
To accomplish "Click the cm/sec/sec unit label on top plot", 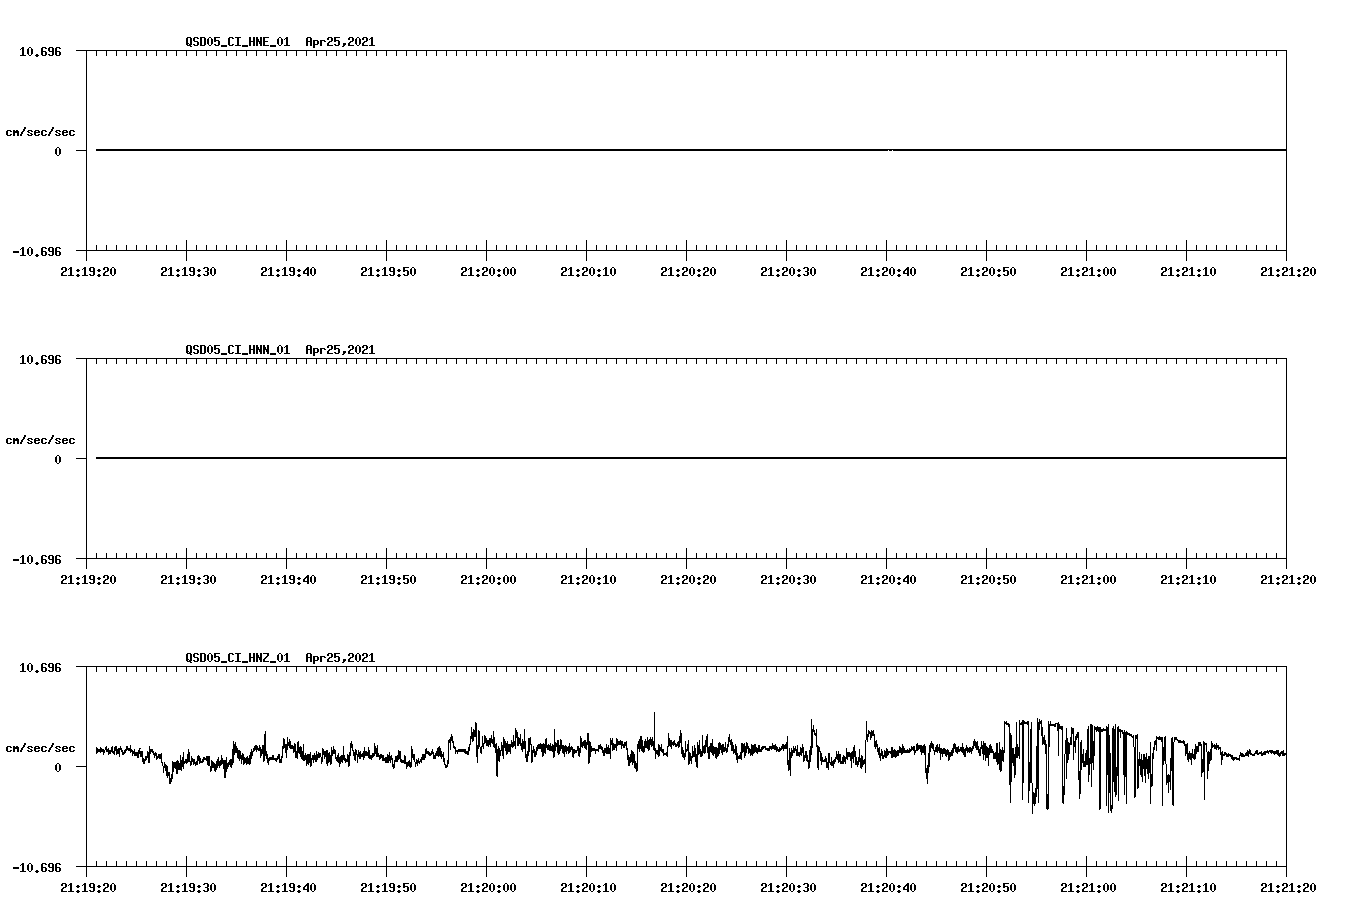I will pyautogui.click(x=41, y=131).
